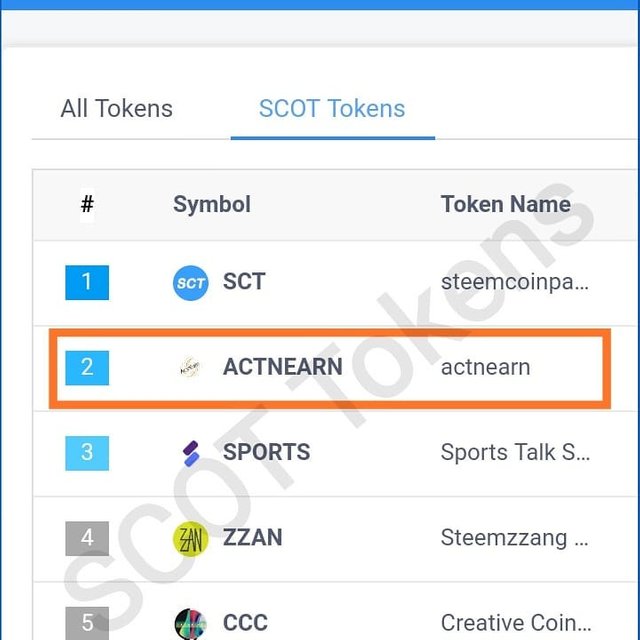The height and width of the screenshot is (640, 640).
Task: Click the SCT token logo icon
Action: [190, 283]
